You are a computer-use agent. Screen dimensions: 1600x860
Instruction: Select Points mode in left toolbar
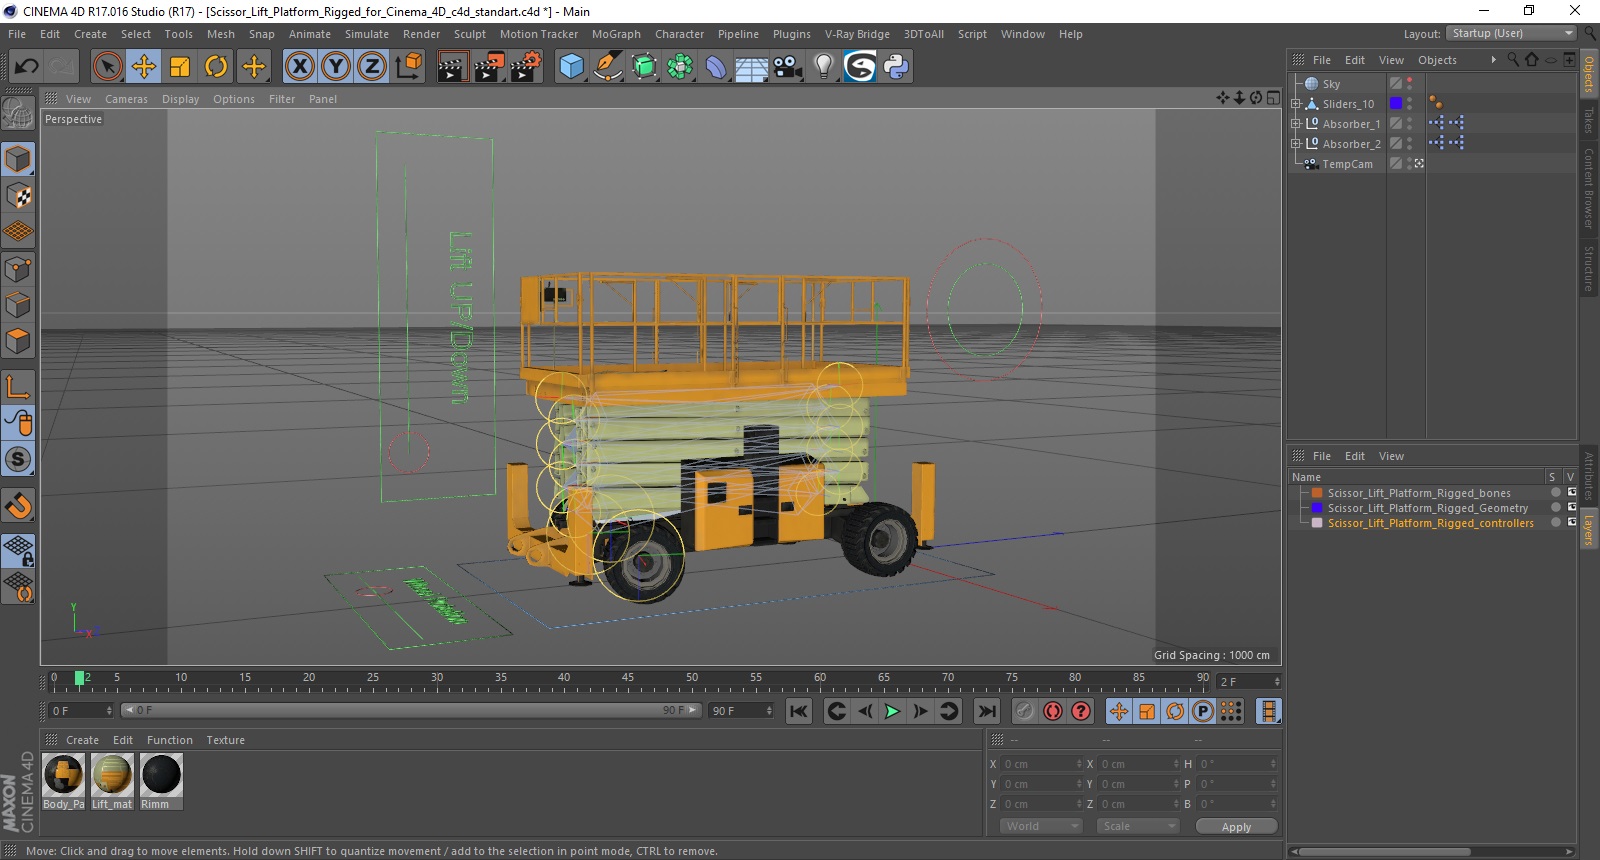coord(18,268)
